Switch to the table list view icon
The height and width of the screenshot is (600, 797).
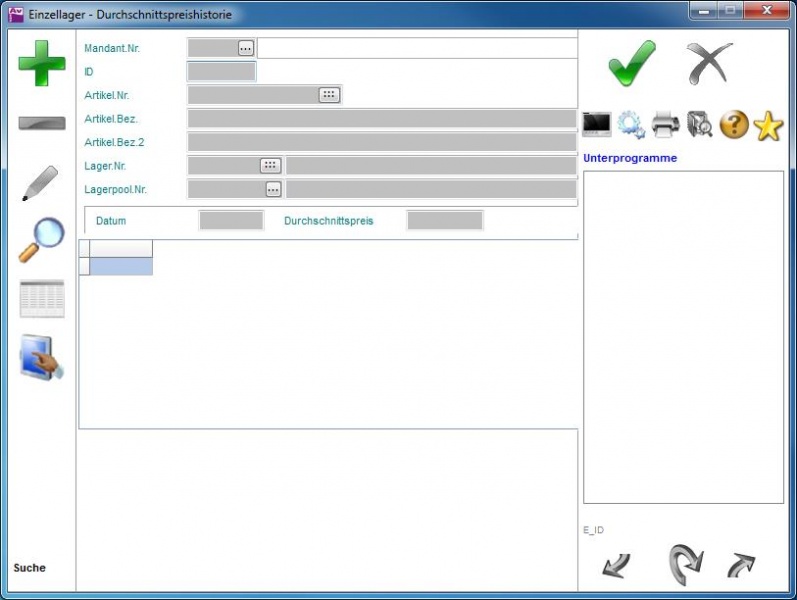pyautogui.click(x=42, y=299)
